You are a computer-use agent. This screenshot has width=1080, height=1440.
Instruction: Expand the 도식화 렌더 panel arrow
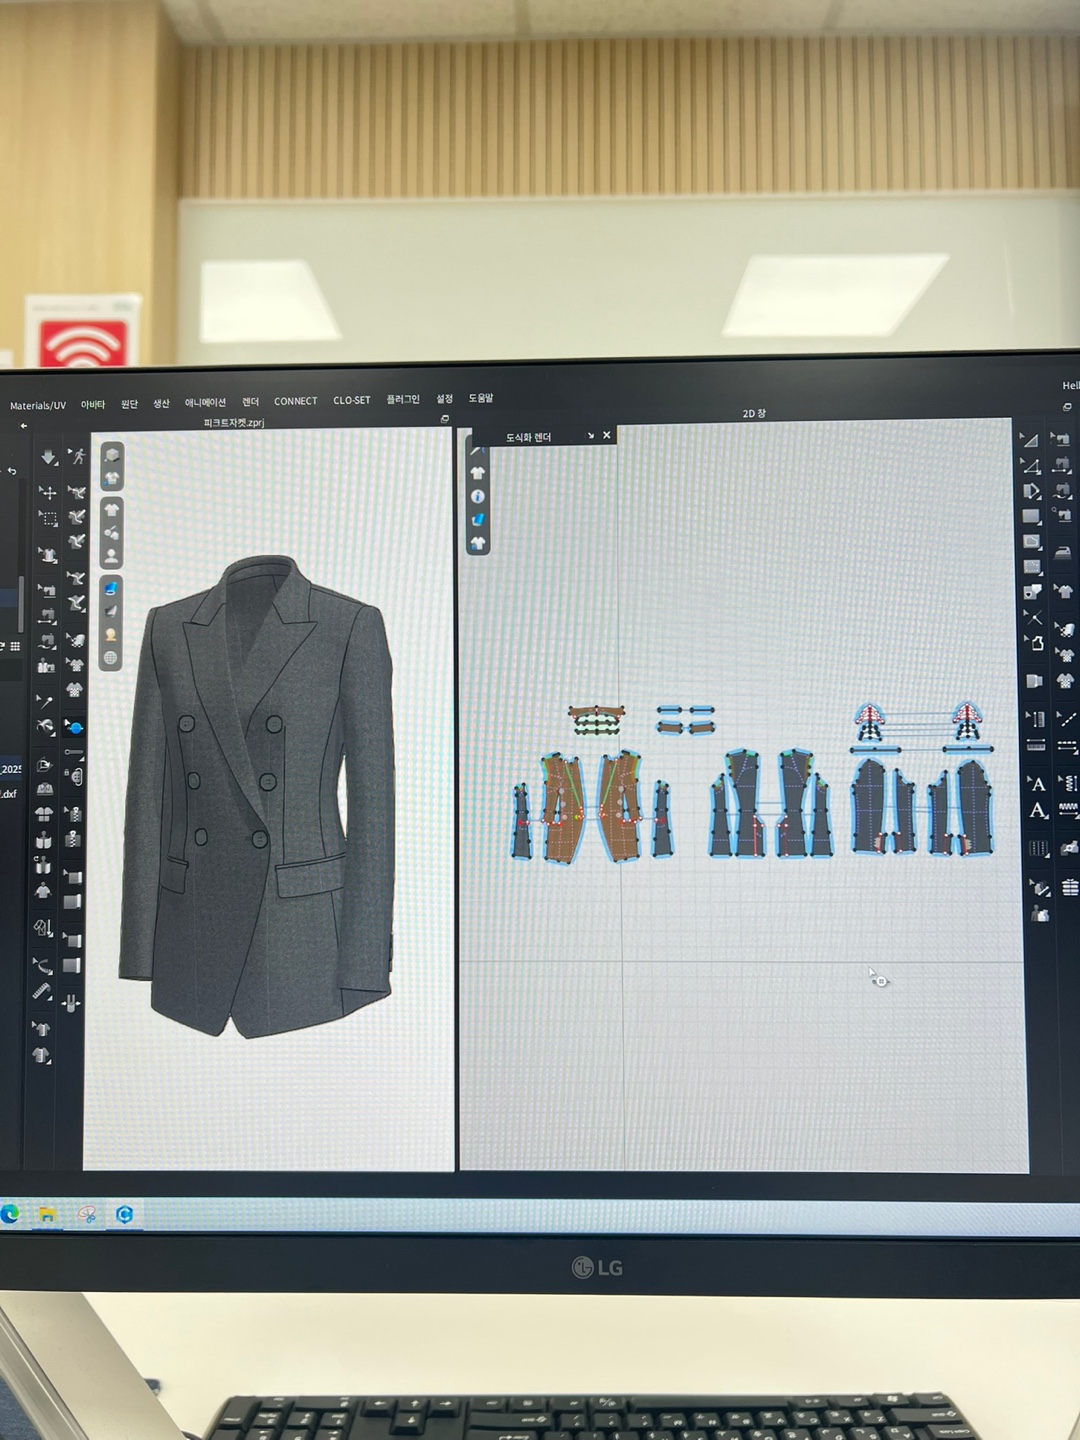click(x=590, y=436)
